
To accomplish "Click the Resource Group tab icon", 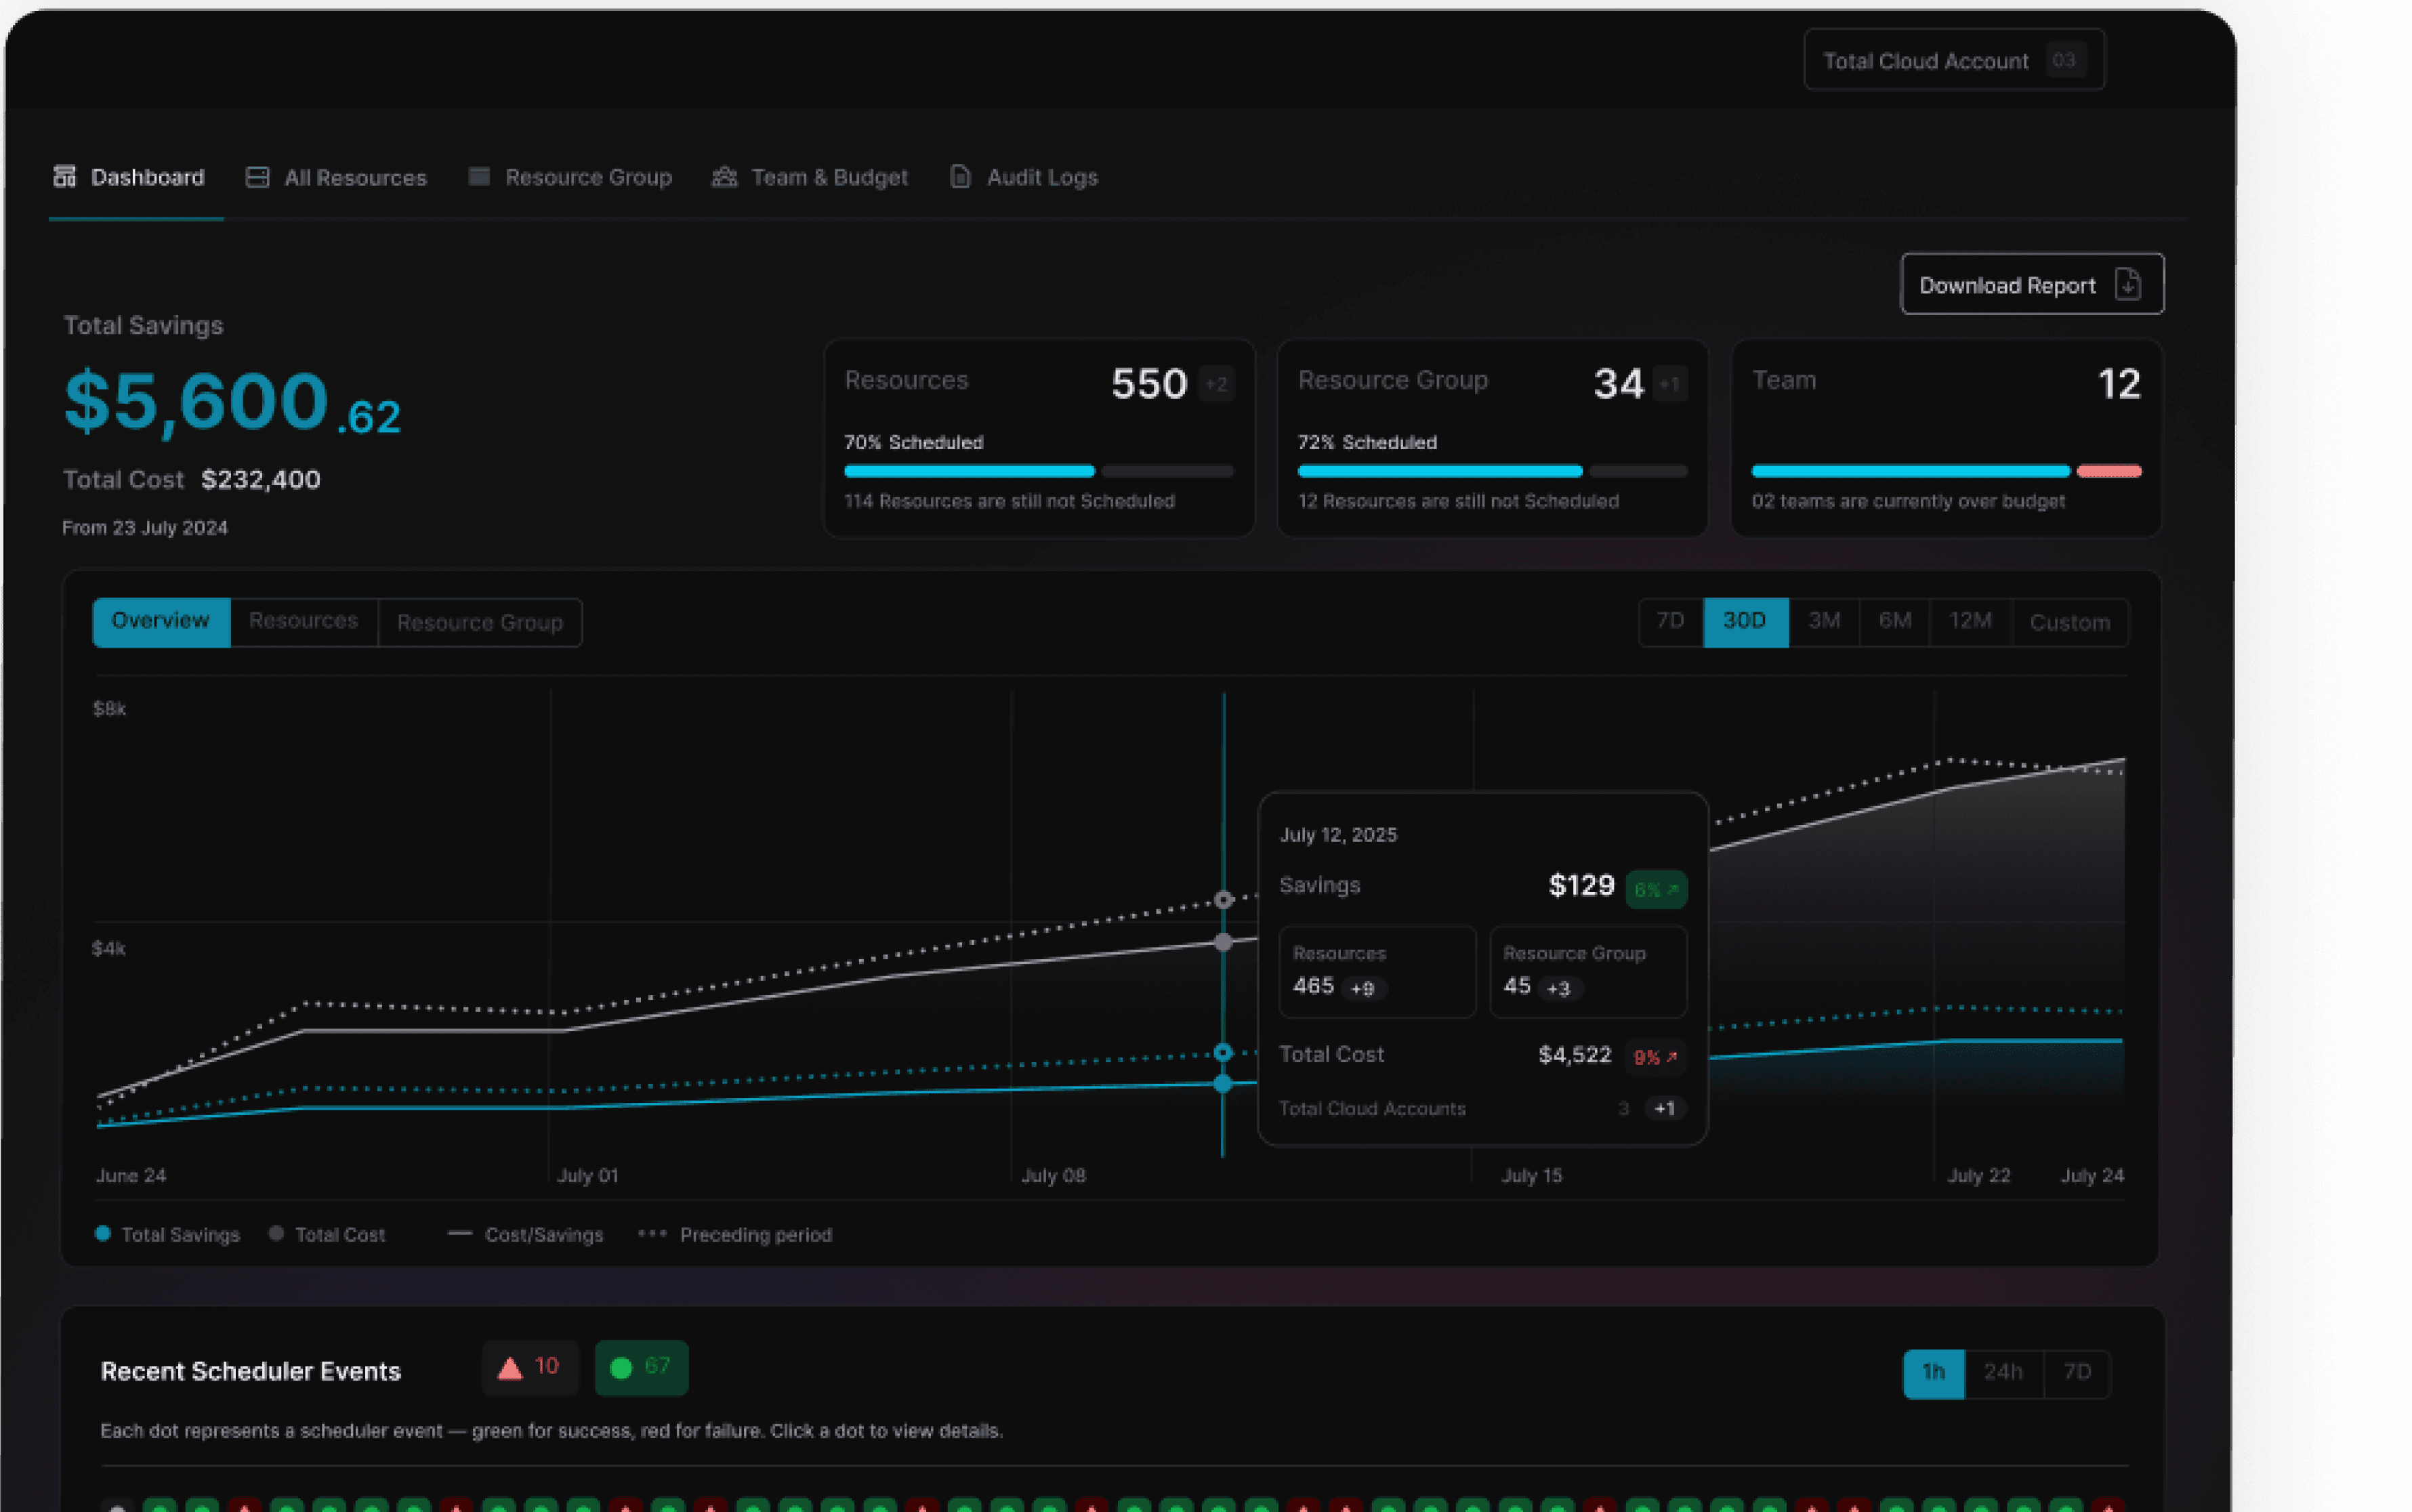I will point(479,177).
